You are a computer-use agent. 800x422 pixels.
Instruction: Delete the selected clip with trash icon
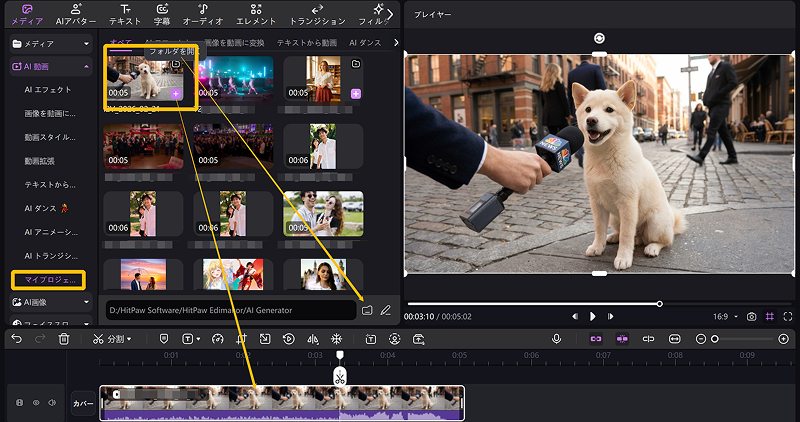pyautogui.click(x=64, y=339)
